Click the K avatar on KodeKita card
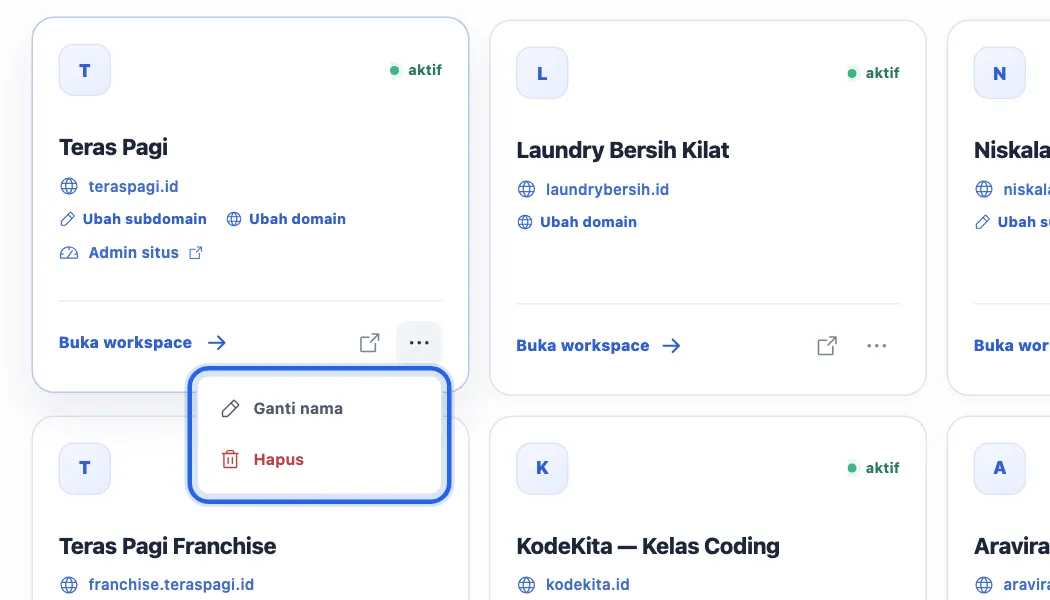1050x600 pixels. (542, 468)
